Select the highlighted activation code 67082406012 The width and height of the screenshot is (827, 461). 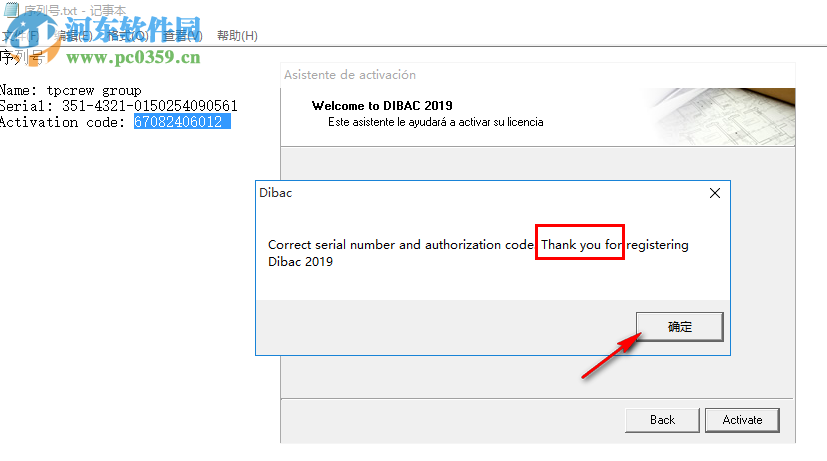pyautogui.click(x=182, y=122)
